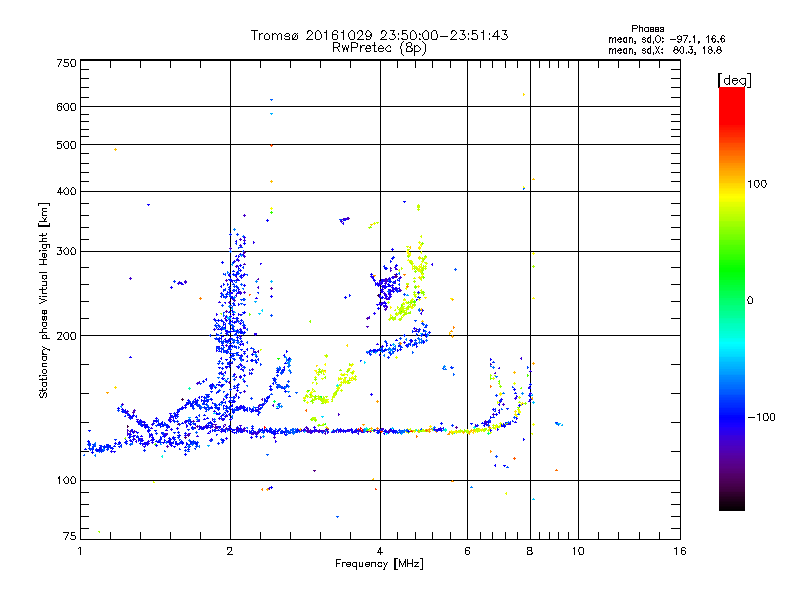Click the 'Stationary phase Virtual Height [km]' axis label
800x600 pixels.
coord(44,301)
